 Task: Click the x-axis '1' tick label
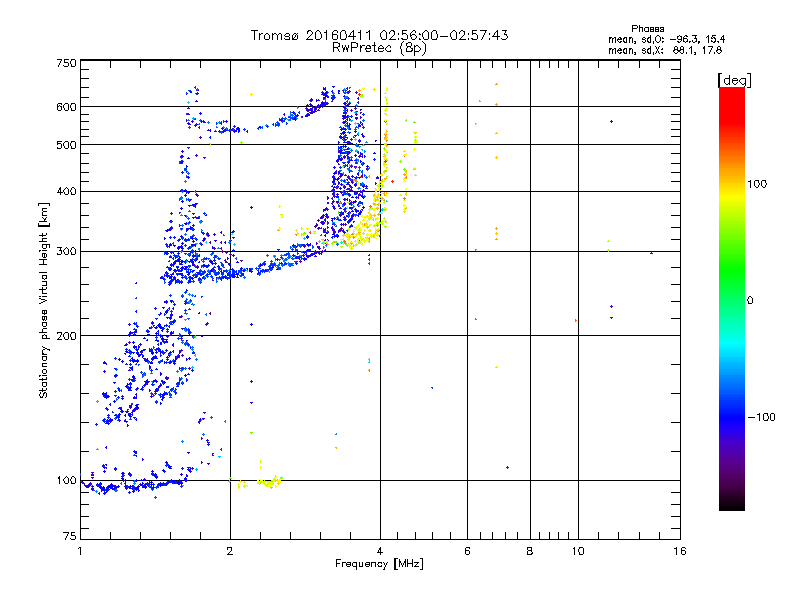[x=80, y=551]
